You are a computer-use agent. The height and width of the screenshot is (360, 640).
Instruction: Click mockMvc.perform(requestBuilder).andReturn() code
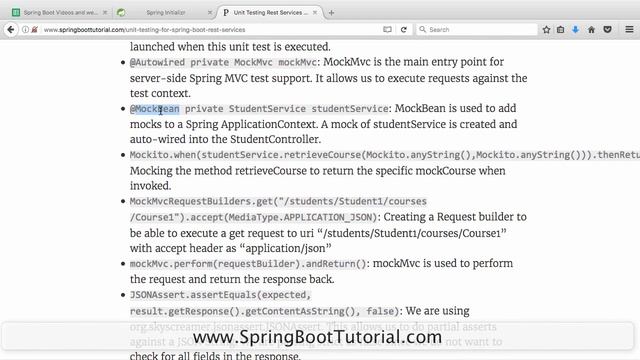coord(248,264)
